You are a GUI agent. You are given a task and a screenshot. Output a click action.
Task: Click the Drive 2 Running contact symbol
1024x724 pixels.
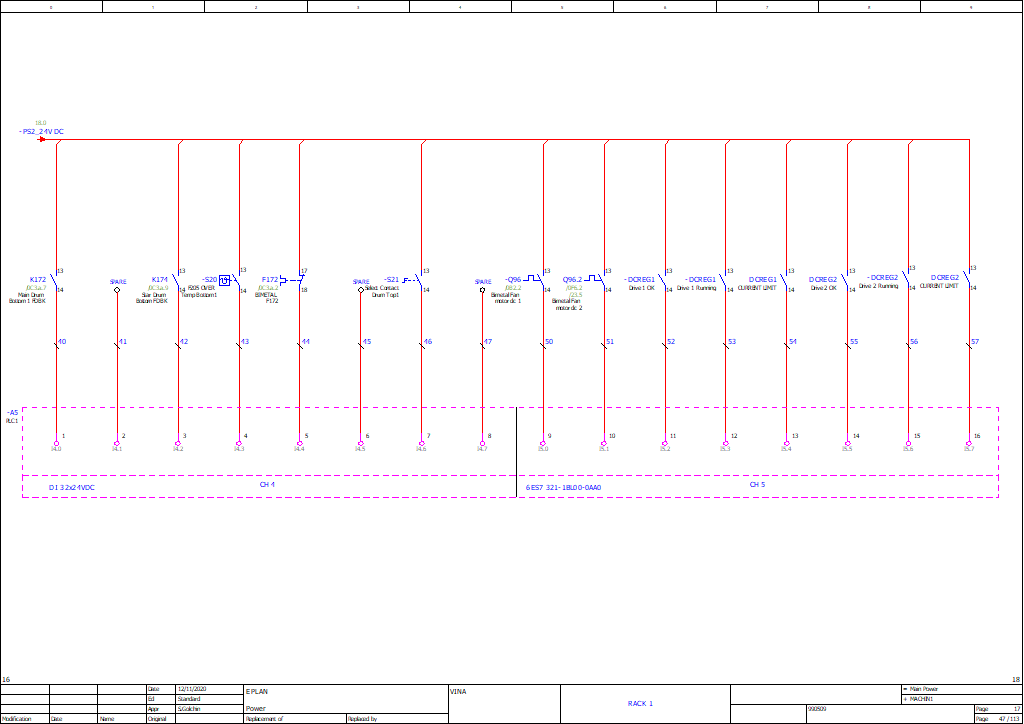906,278
